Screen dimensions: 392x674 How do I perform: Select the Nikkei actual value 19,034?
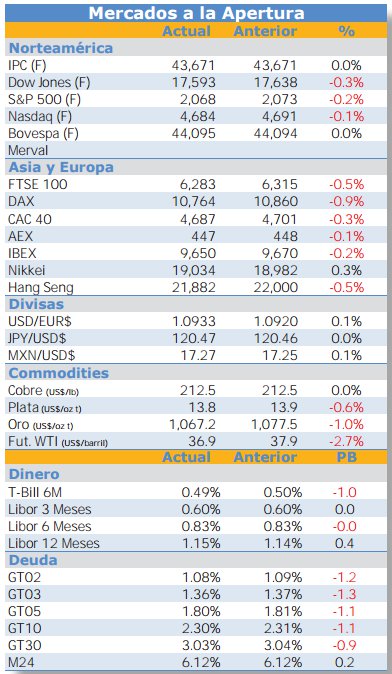click(x=193, y=270)
